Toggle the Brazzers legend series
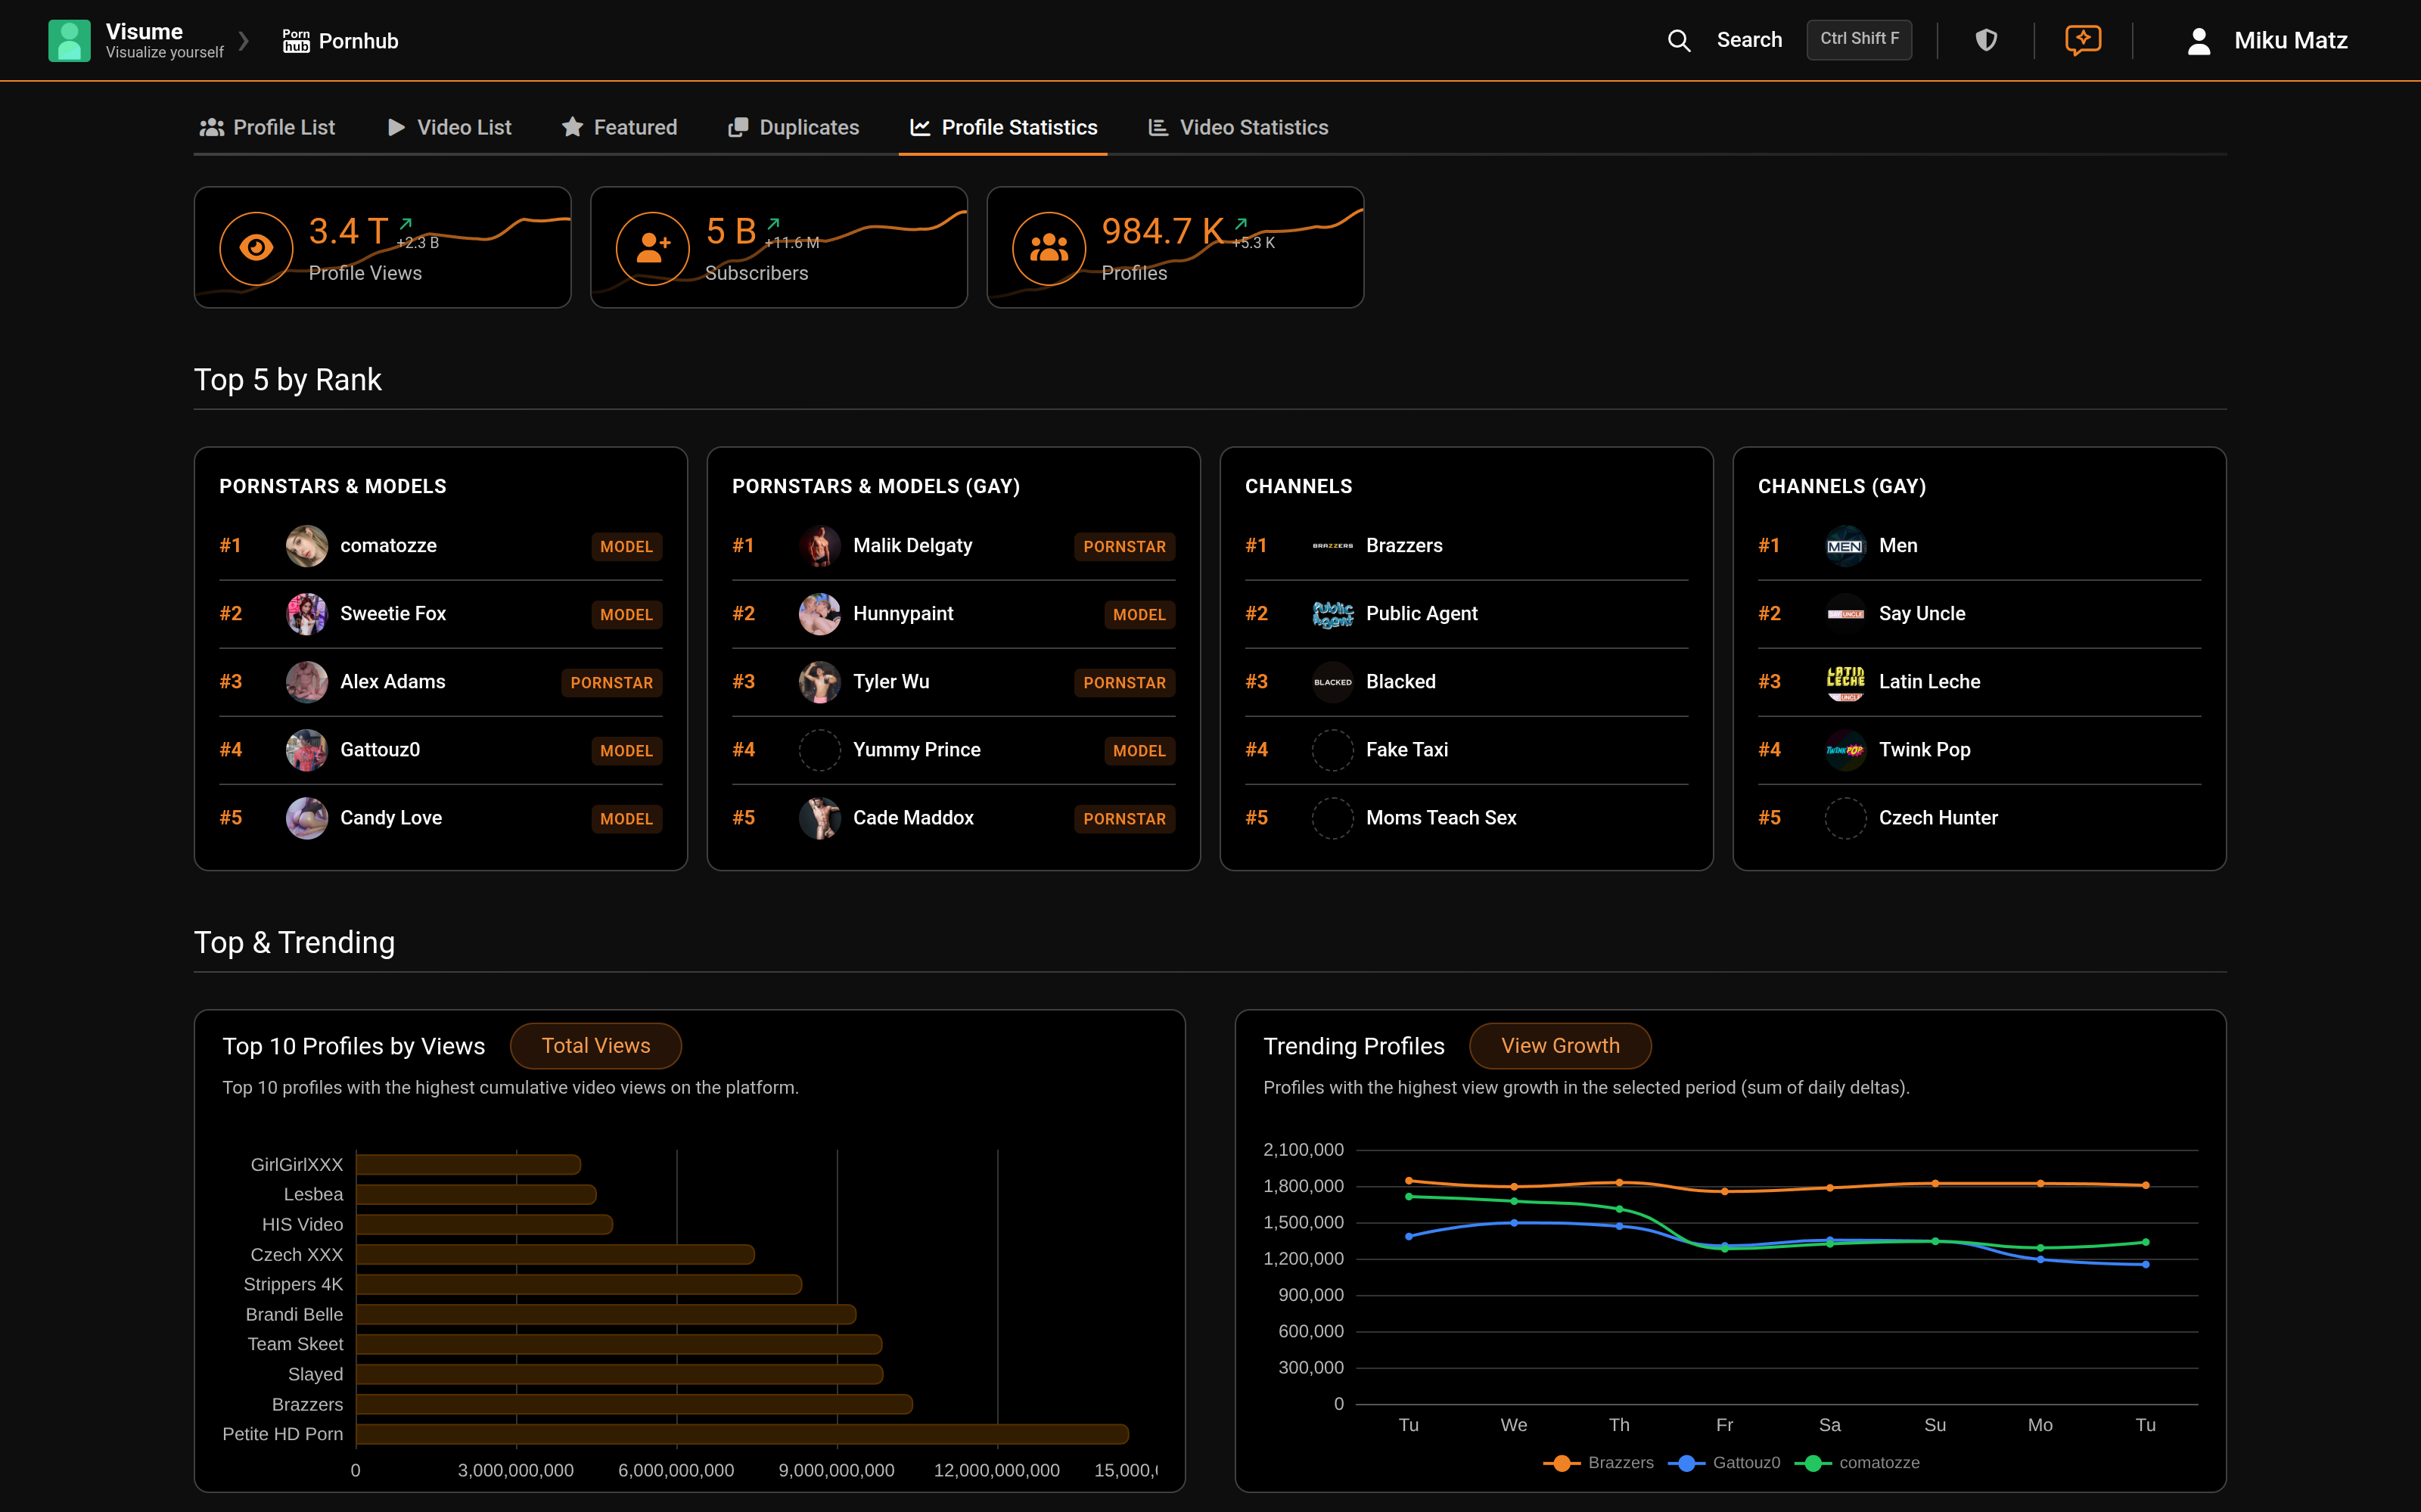Viewport: 2421px width, 1512px height. pyautogui.click(x=1599, y=1463)
